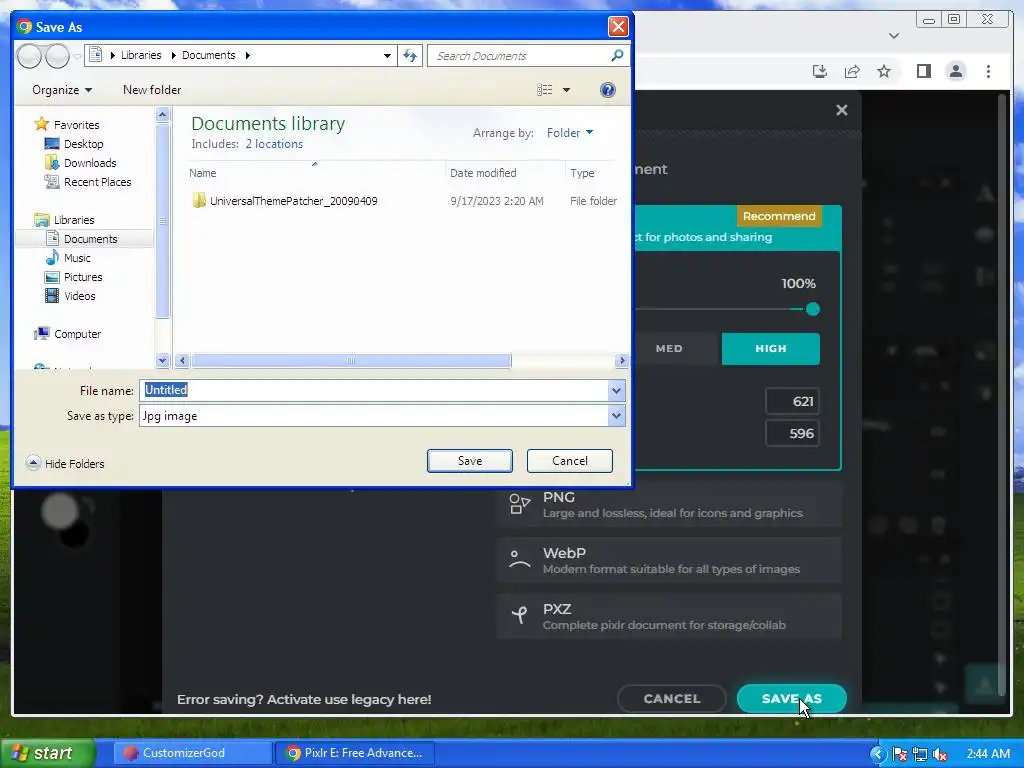
Task: Choose WebP format option
Action: click(669, 560)
